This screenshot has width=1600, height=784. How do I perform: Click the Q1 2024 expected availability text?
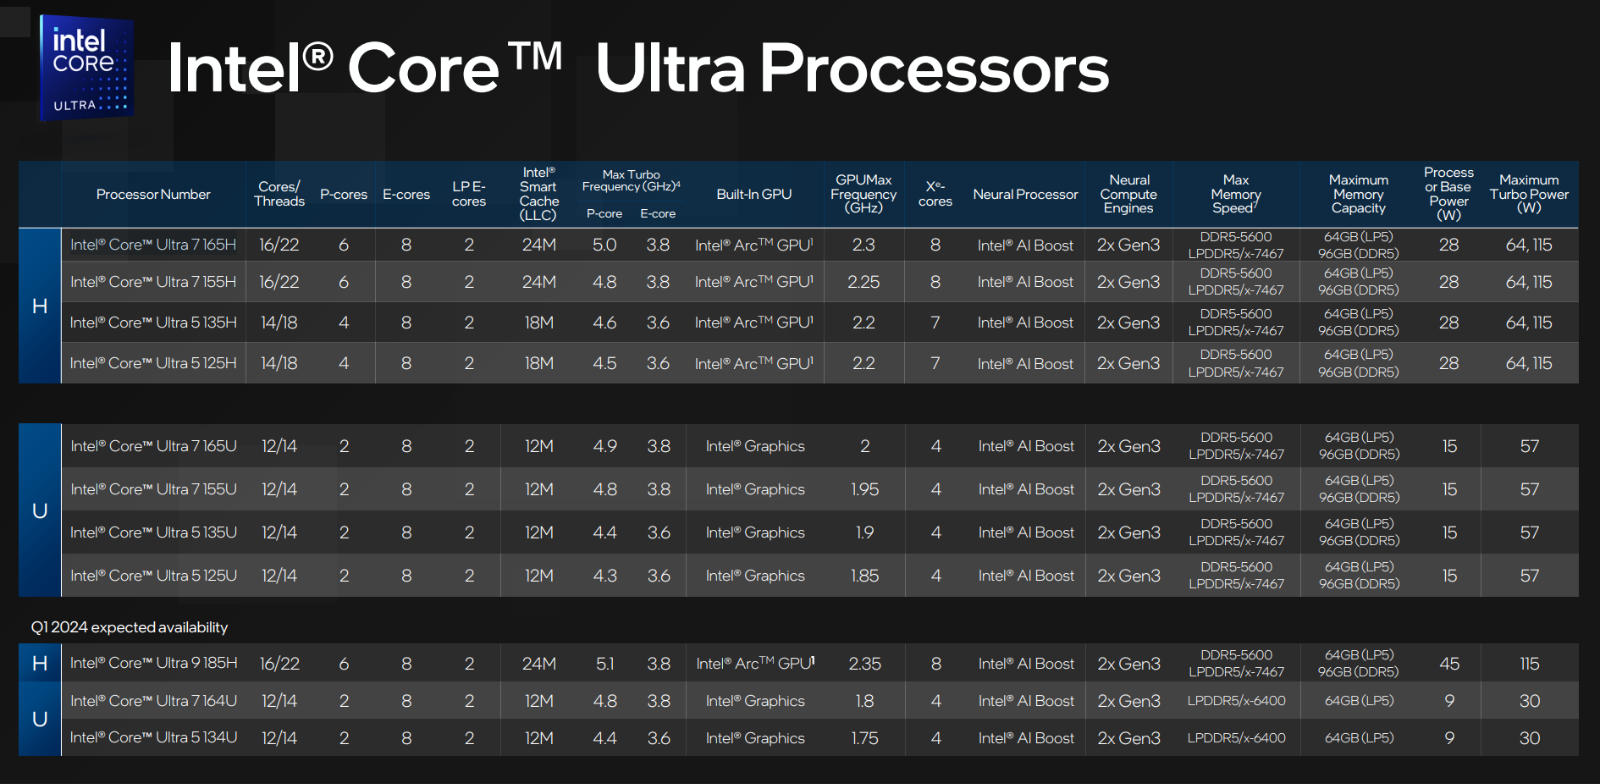(129, 627)
